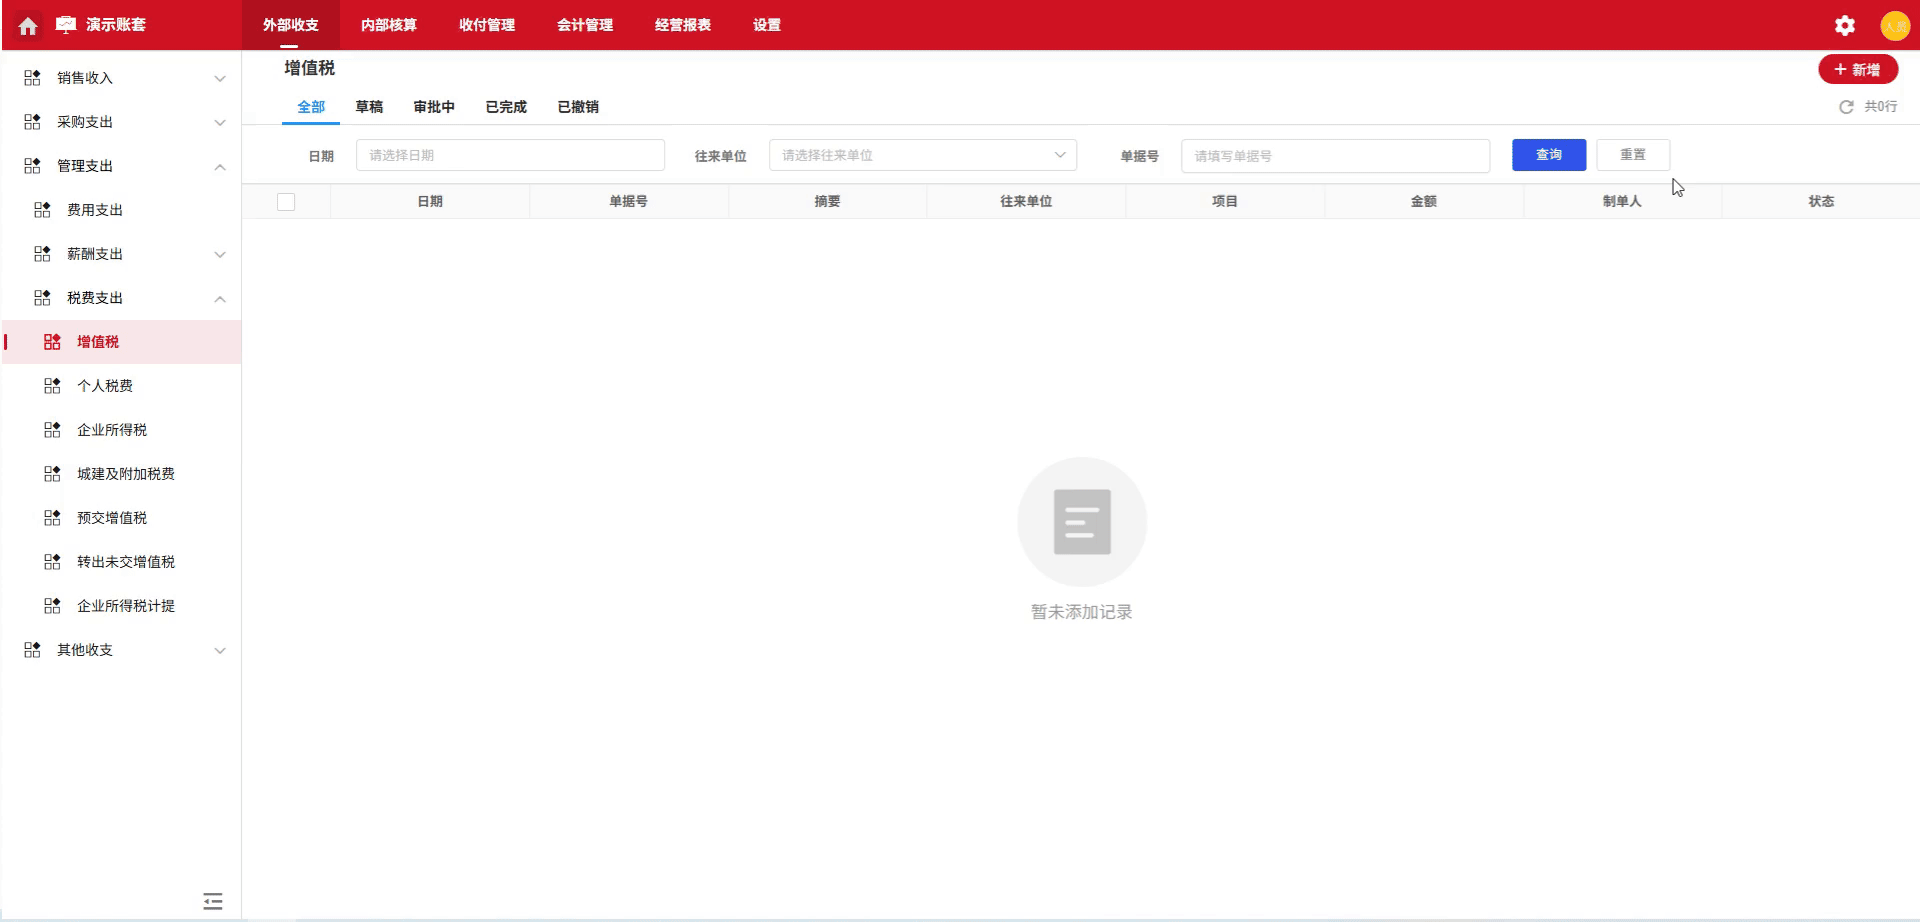Click the user avatar icon top right
This screenshot has width=1920, height=922.
pos(1896,25)
